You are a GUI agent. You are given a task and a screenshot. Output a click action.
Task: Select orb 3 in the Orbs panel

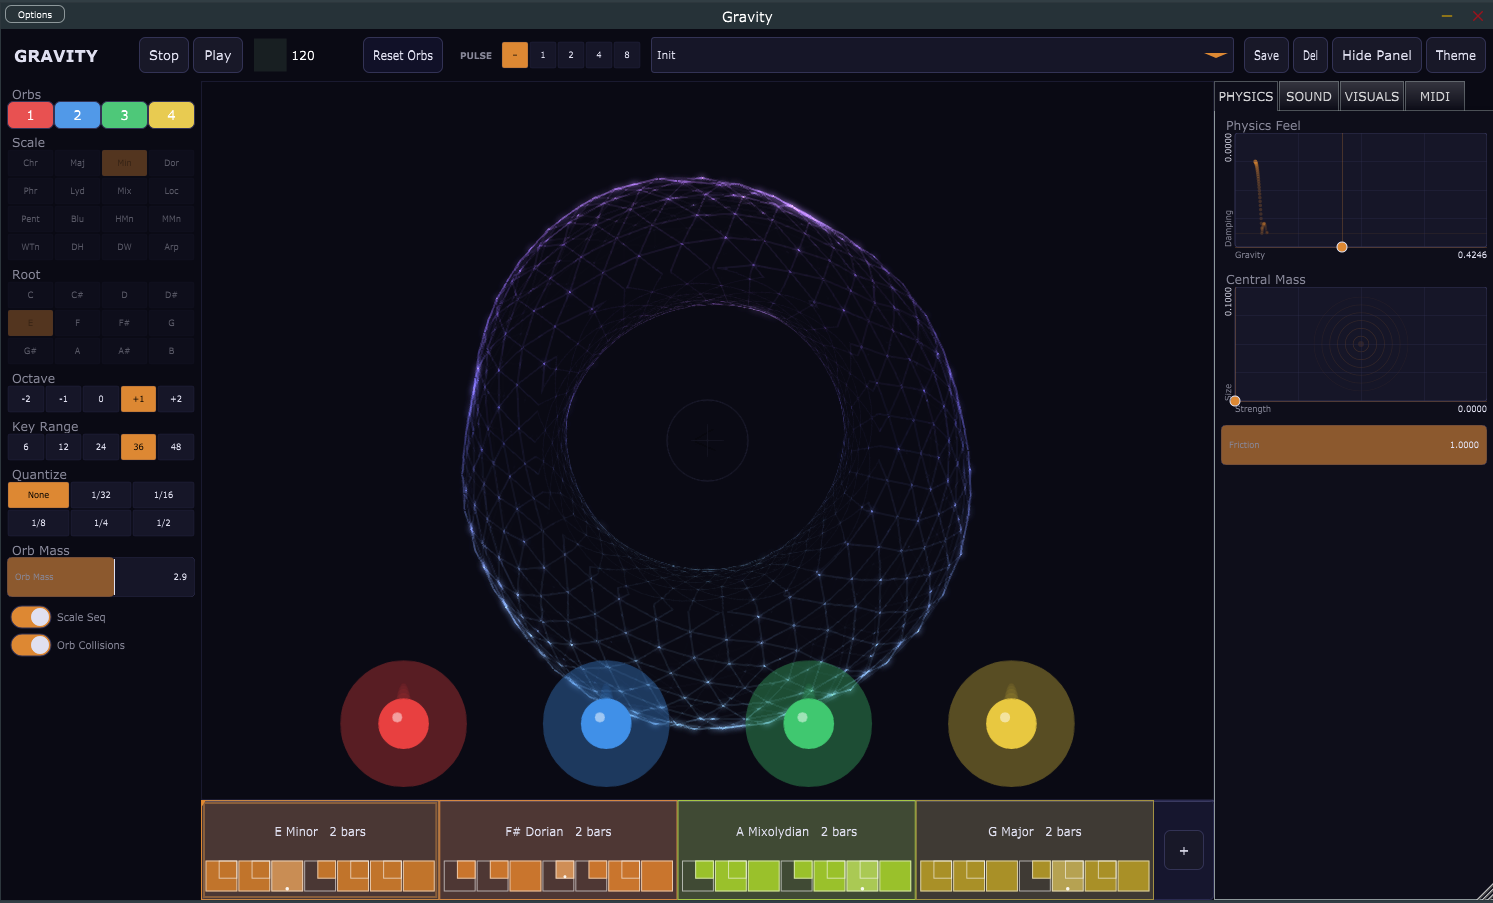coord(124,115)
